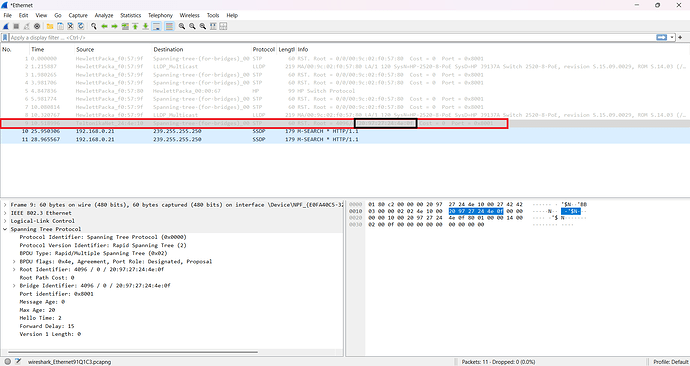Click packet details horizontal scrollbar

(133, 352)
